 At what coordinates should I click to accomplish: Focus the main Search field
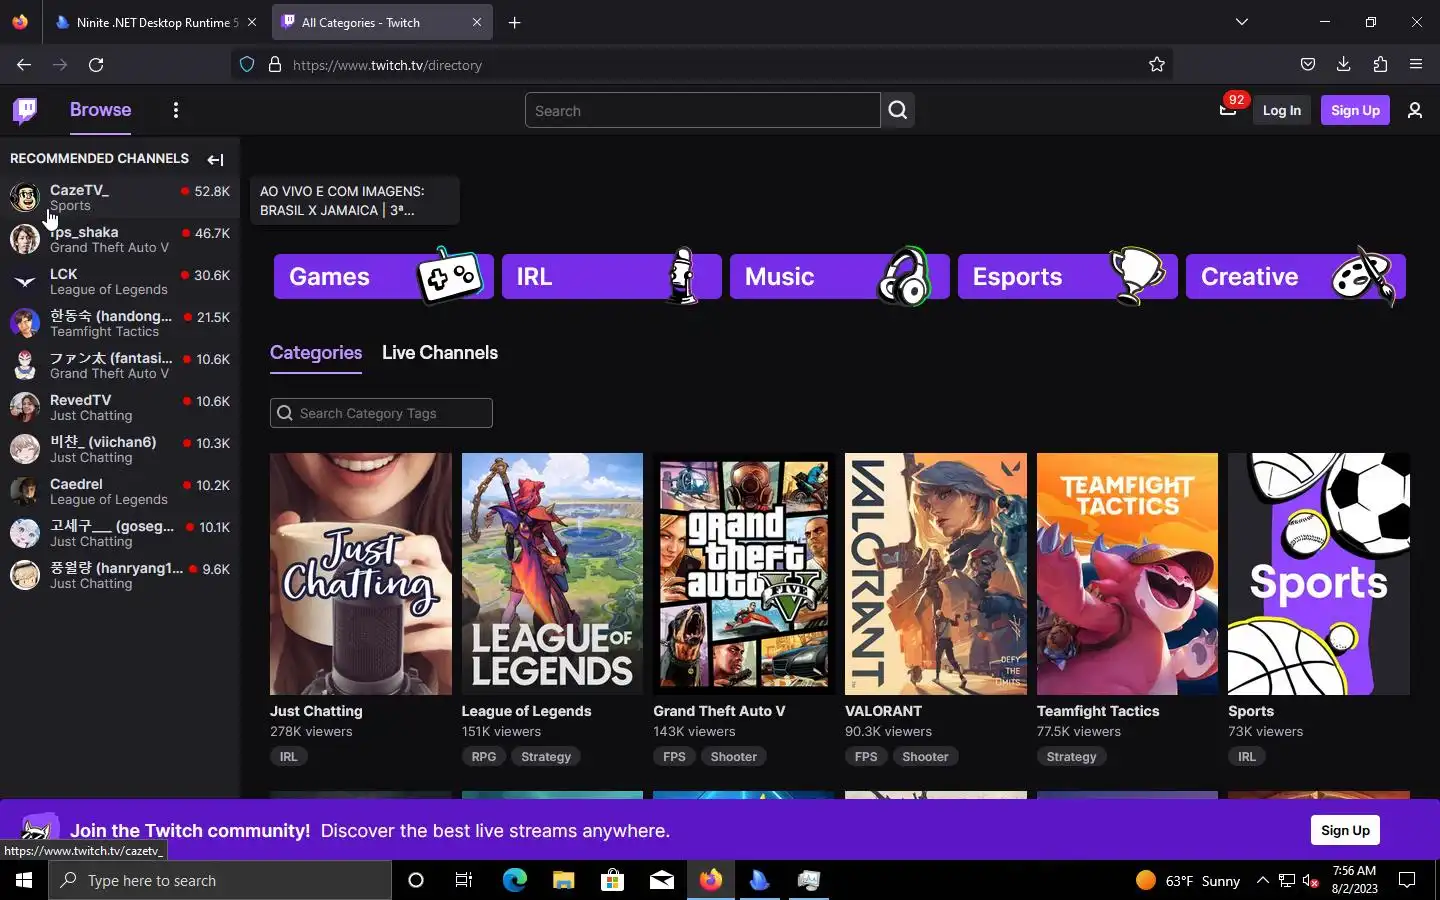(x=702, y=110)
